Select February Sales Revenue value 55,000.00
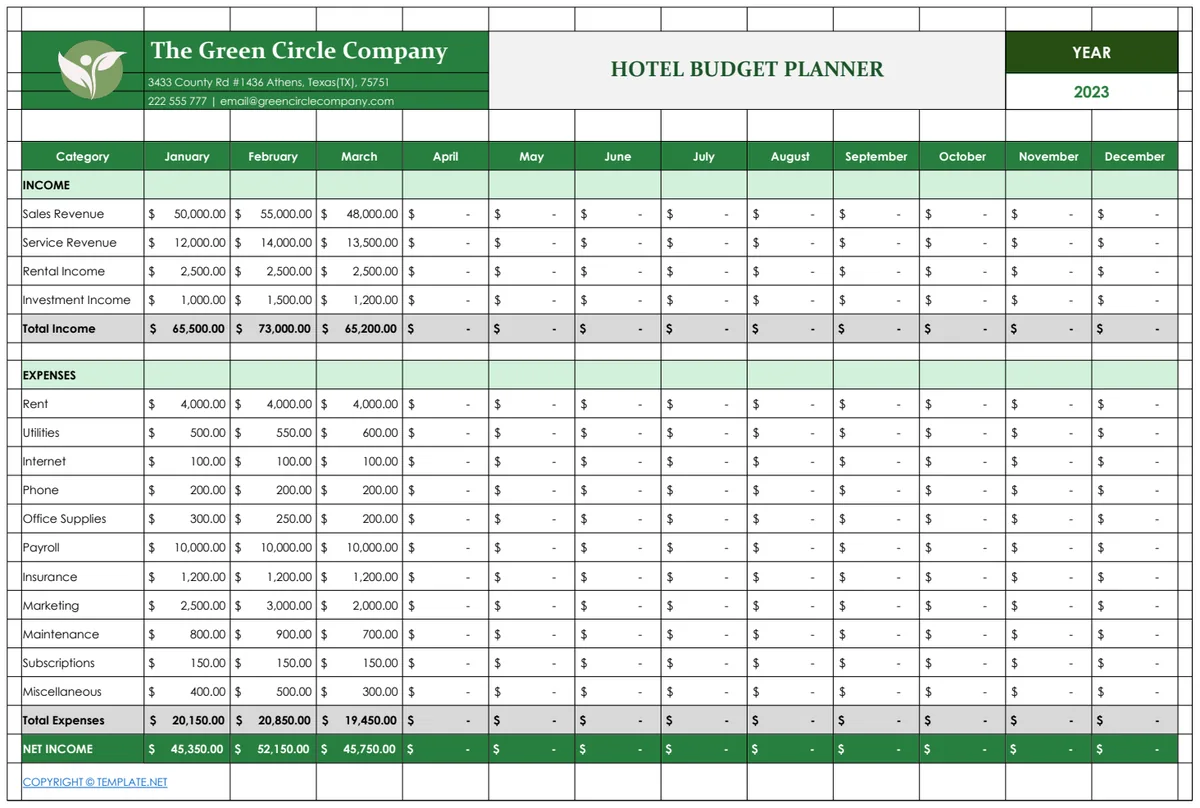This screenshot has width=1200, height=808. click(273, 214)
